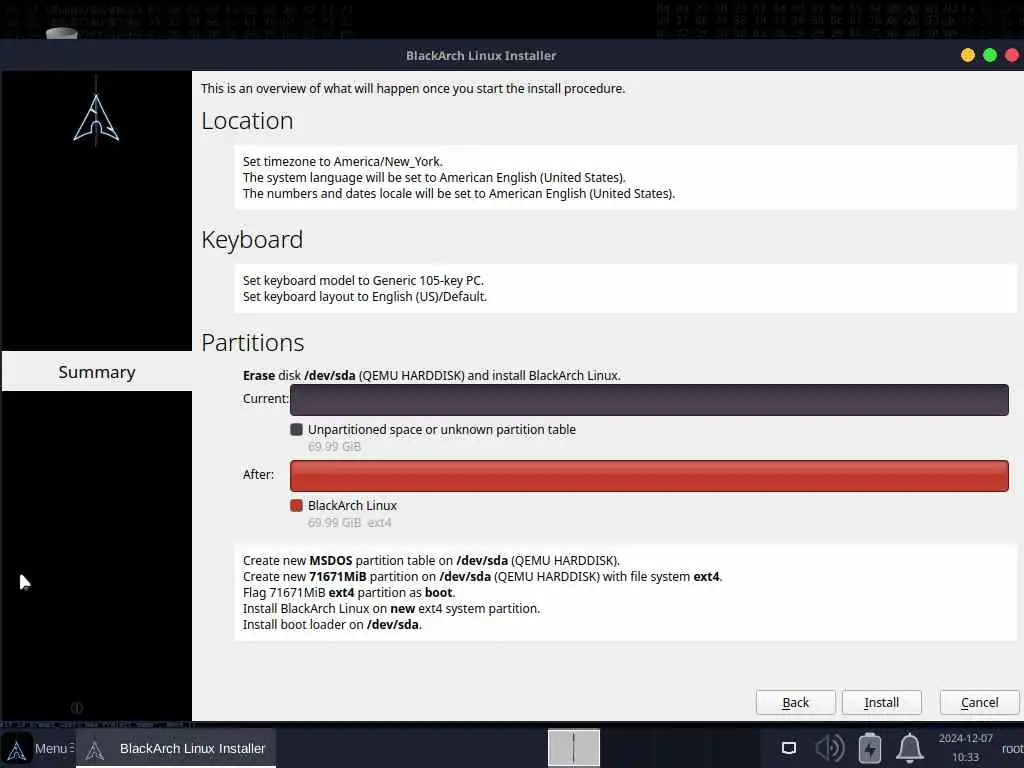Viewport: 1024px width, 768px height.
Task: Click the red BlackArch Linux legend swatch
Action: click(x=296, y=505)
